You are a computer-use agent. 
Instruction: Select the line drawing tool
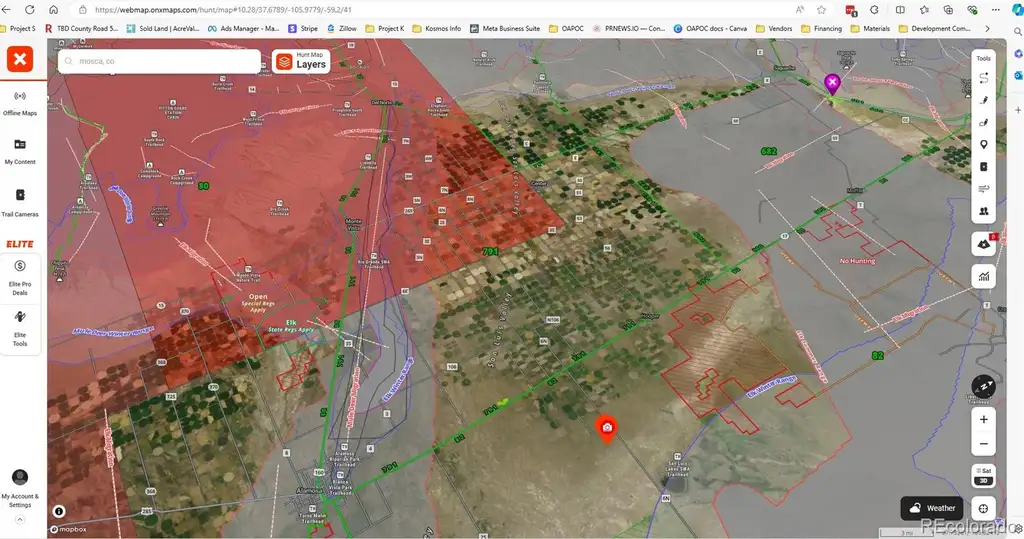pos(984,100)
